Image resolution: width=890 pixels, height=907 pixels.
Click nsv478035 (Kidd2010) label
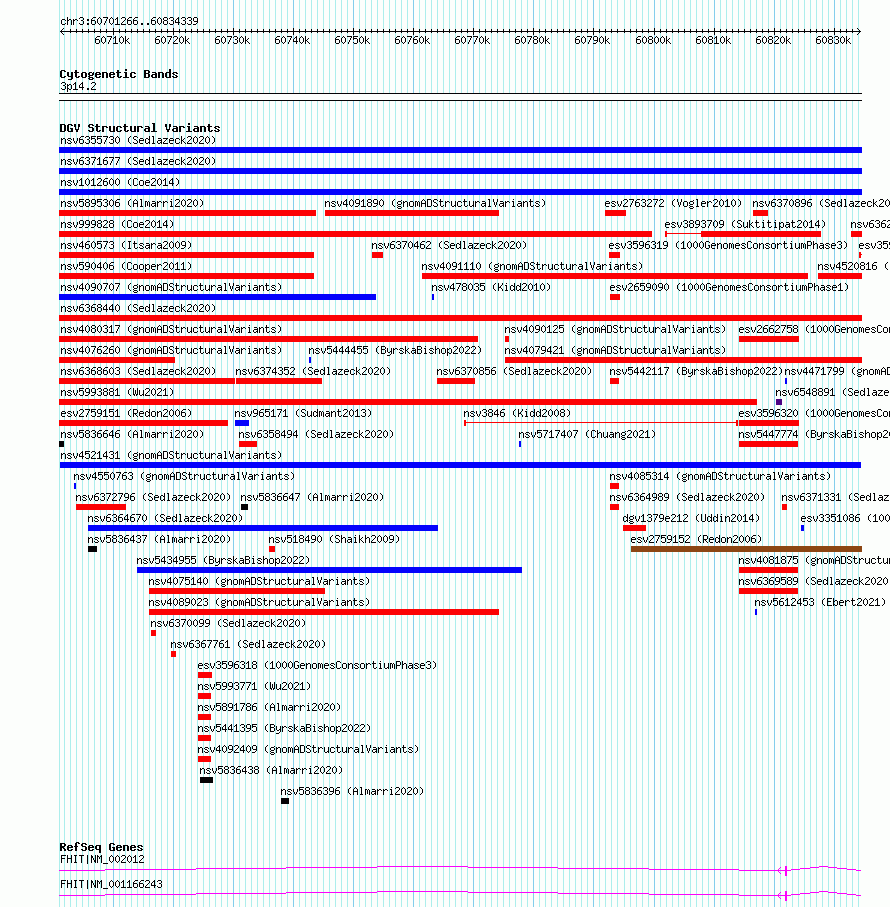pos(491,287)
